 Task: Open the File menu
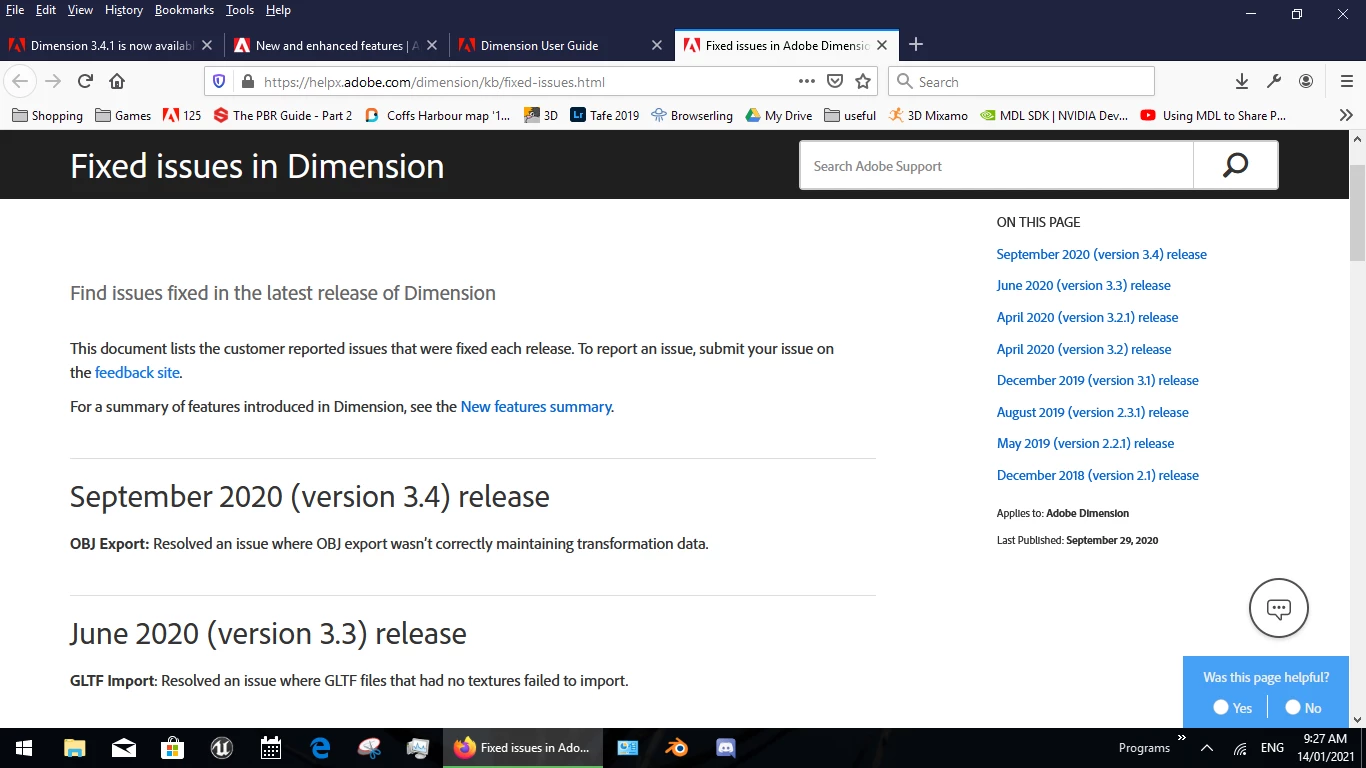pyautogui.click(x=15, y=10)
